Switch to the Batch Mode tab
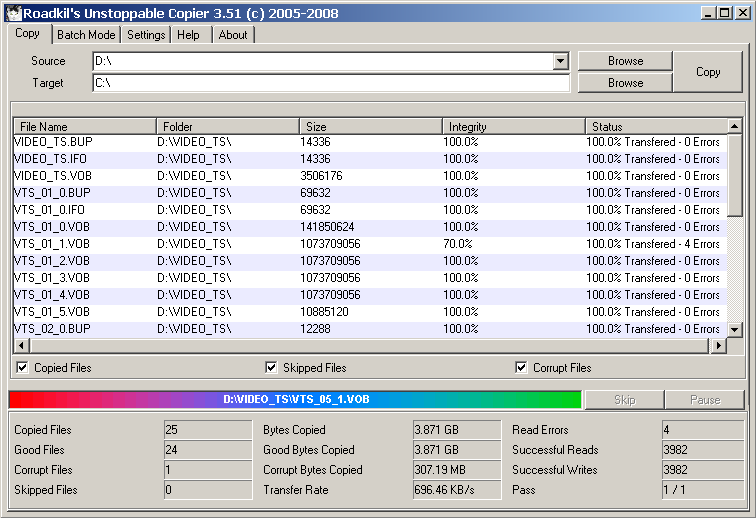The height and width of the screenshot is (518, 756). point(86,35)
